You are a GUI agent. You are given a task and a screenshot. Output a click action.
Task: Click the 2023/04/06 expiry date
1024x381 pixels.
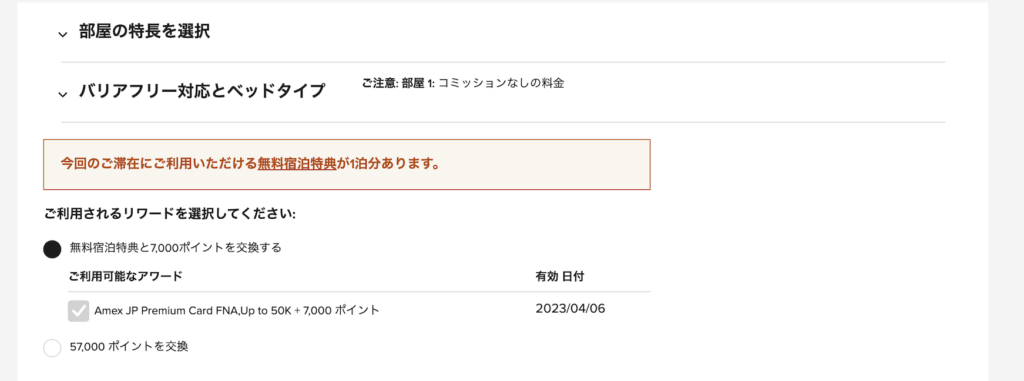570,308
